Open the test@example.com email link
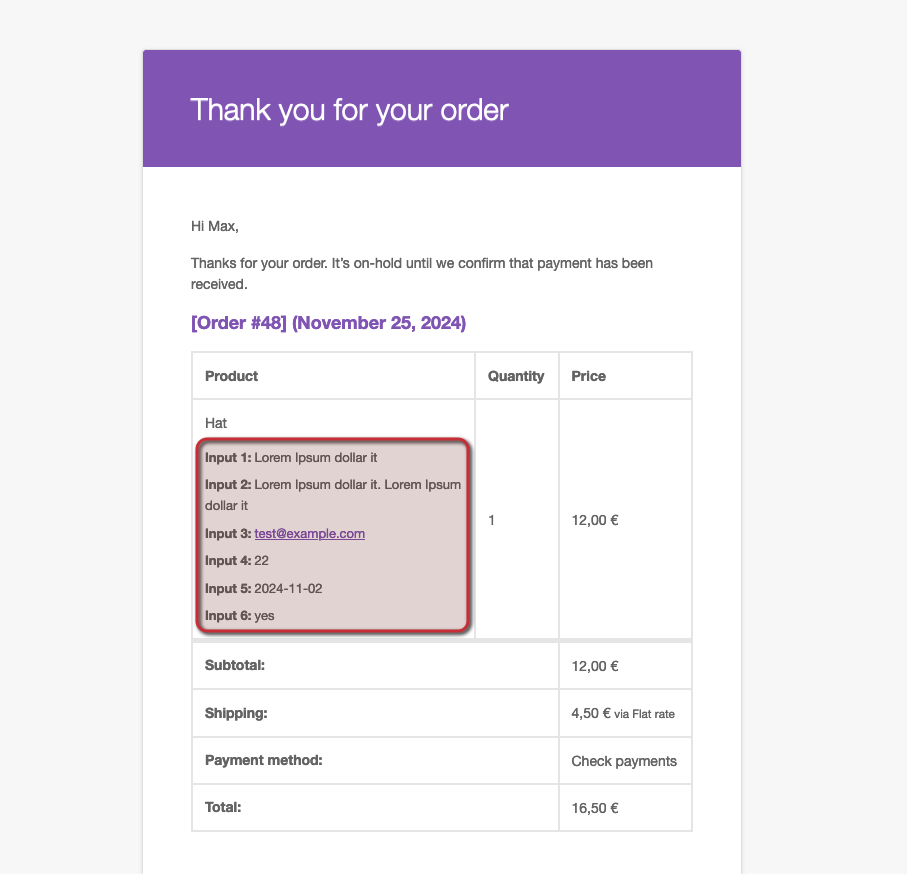The height and width of the screenshot is (874, 908). click(x=309, y=534)
